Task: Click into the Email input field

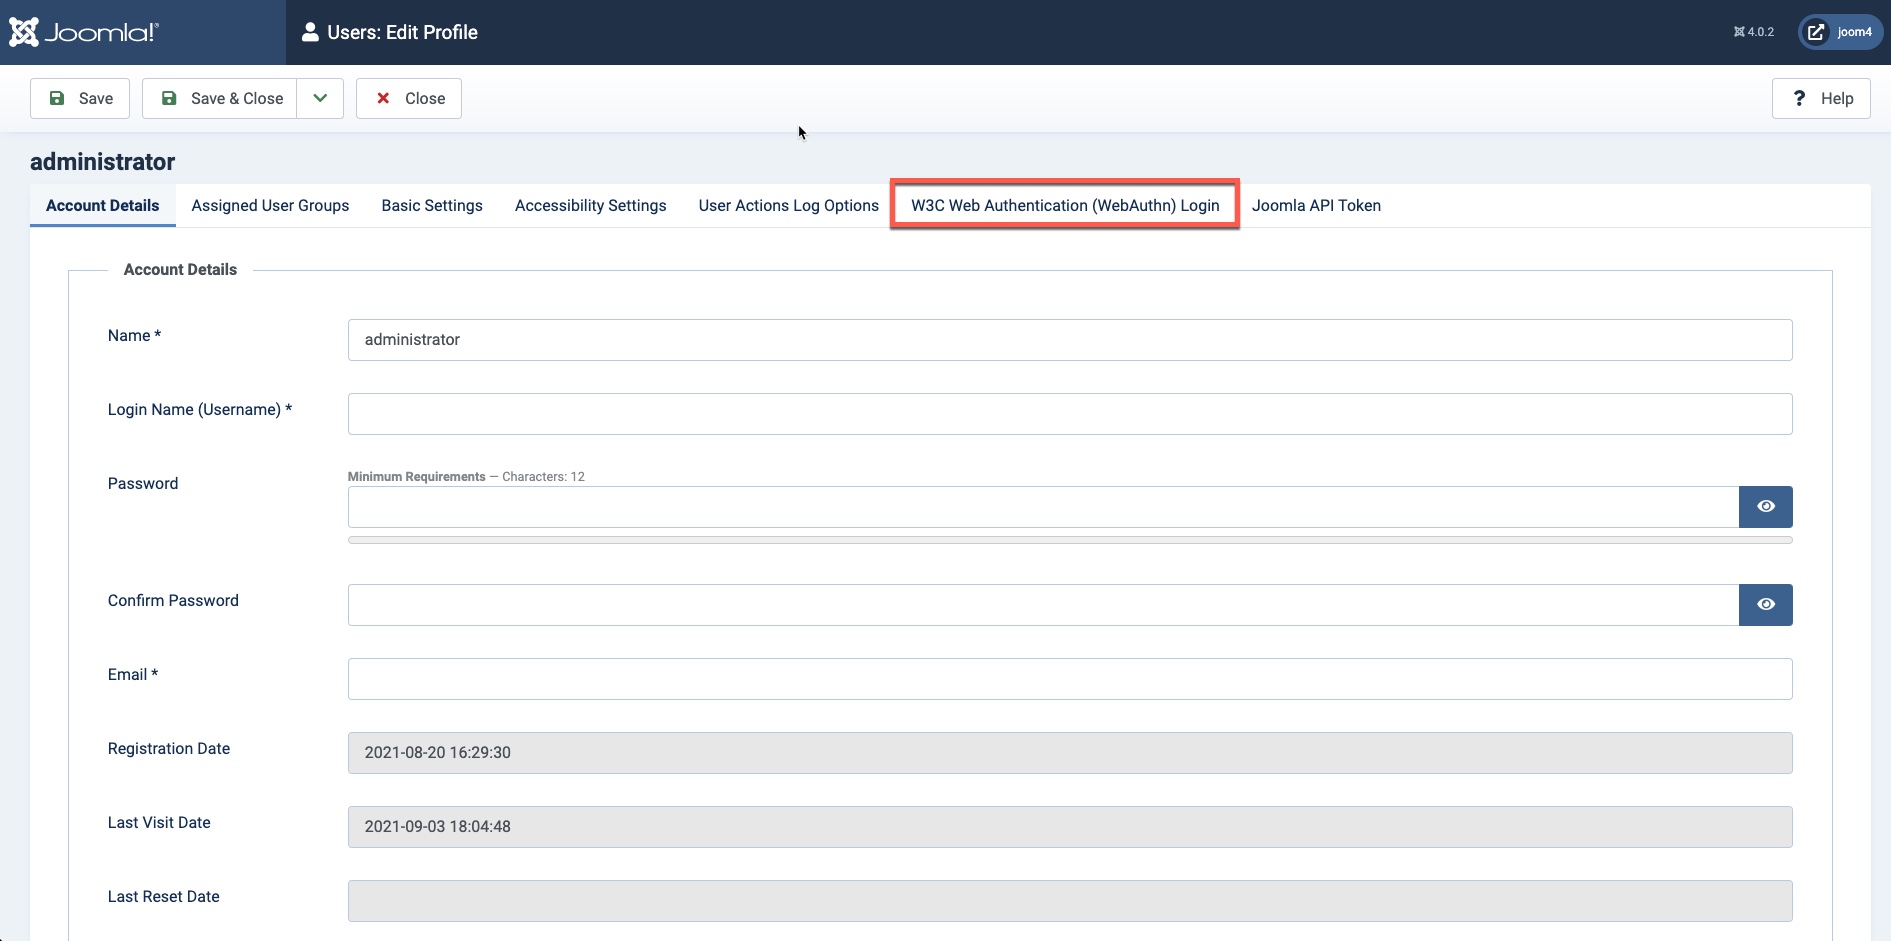Action: tap(1069, 679)
